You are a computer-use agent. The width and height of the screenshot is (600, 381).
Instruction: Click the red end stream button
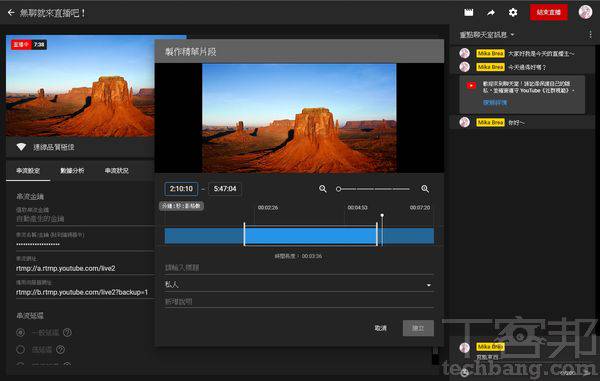548,12
